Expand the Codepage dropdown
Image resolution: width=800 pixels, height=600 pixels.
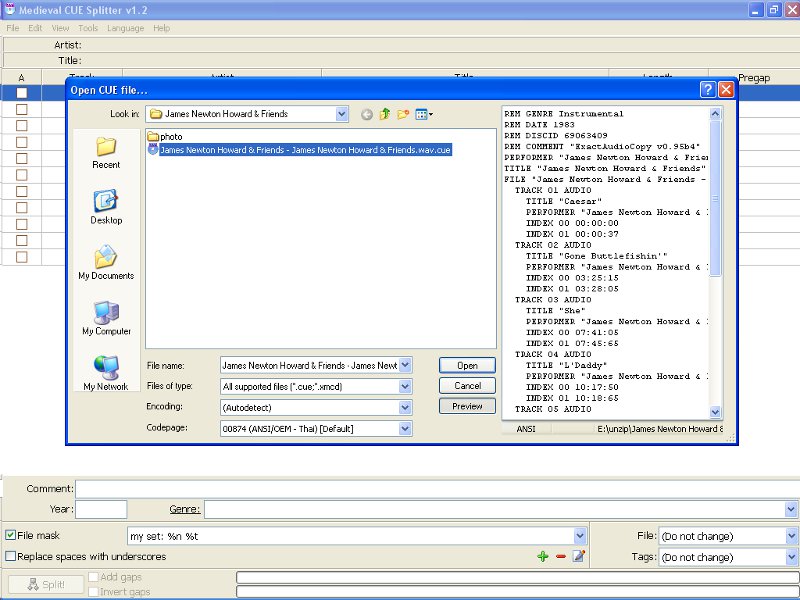[x=405, y=429]
